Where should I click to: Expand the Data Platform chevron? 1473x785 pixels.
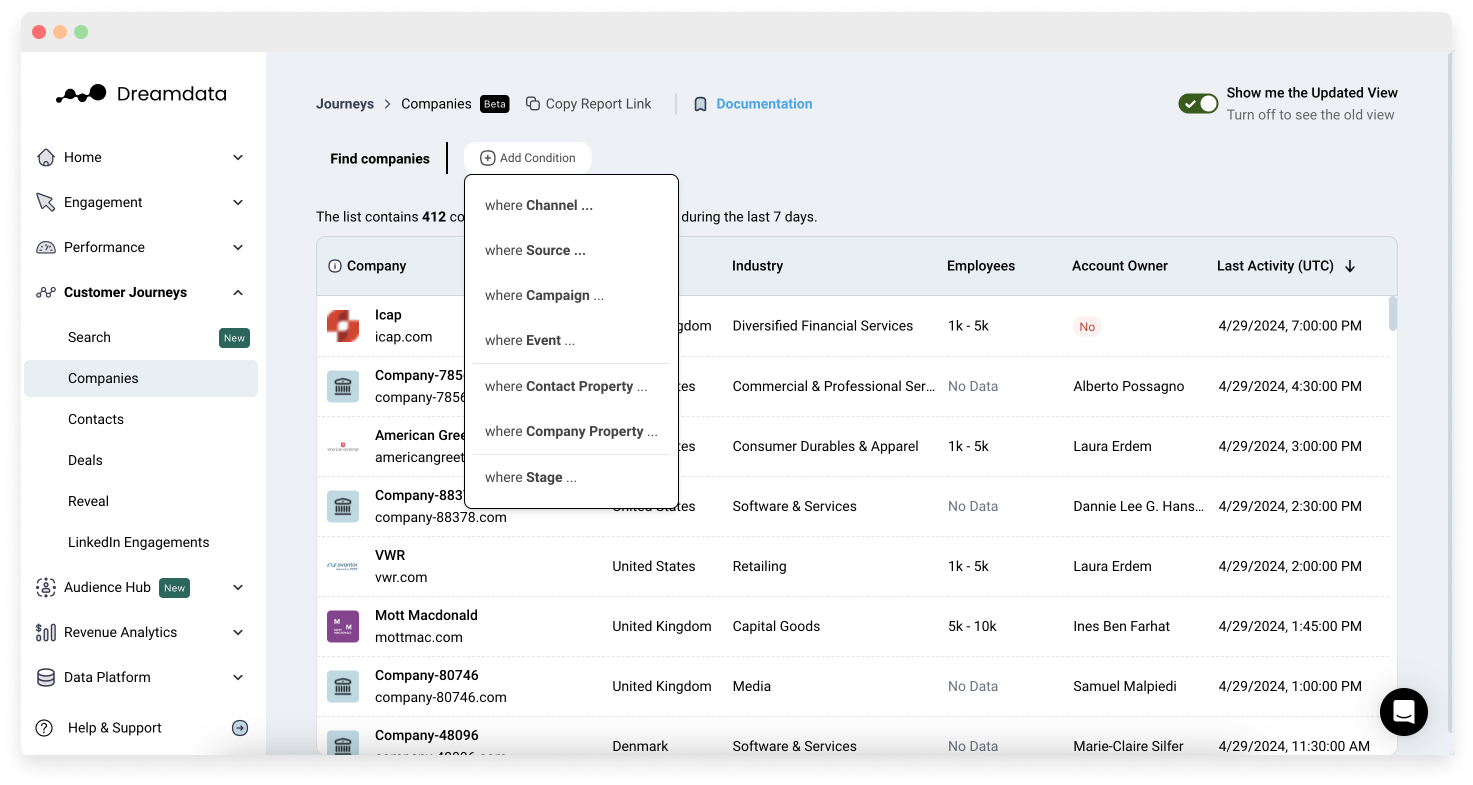(238, 677)
